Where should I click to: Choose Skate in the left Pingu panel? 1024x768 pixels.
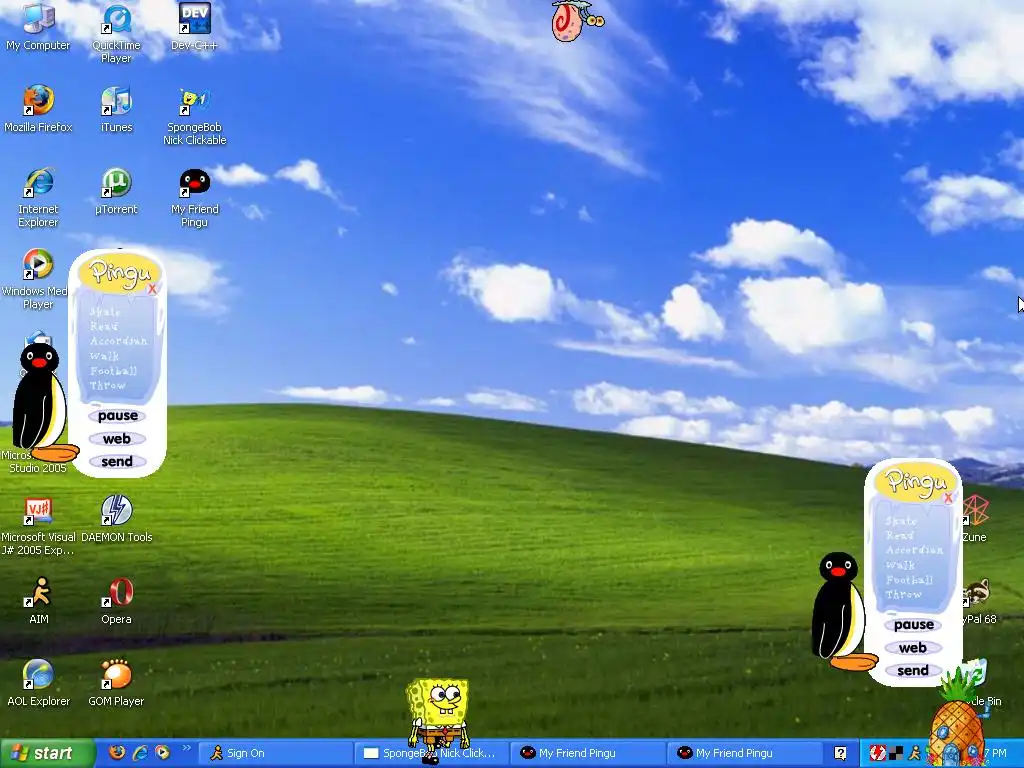[x=105, y=312]
